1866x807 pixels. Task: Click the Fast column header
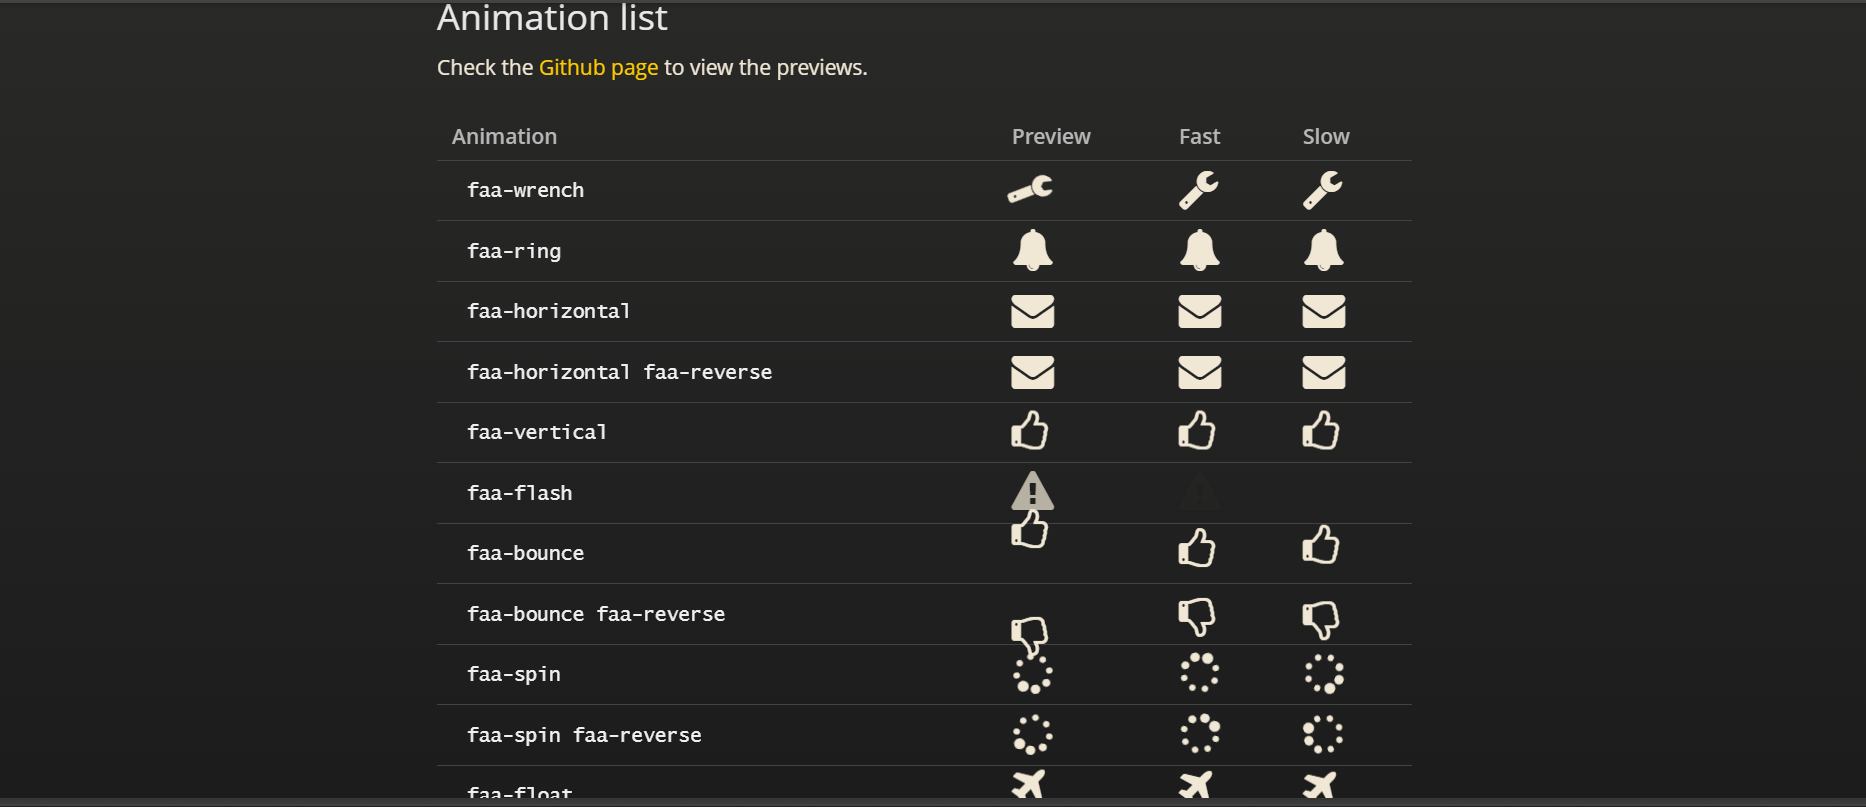tap(1200, 137)
